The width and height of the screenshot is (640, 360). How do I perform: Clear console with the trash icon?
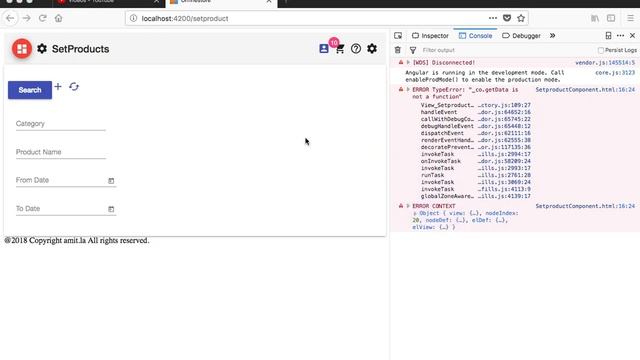tap(398, 50)
